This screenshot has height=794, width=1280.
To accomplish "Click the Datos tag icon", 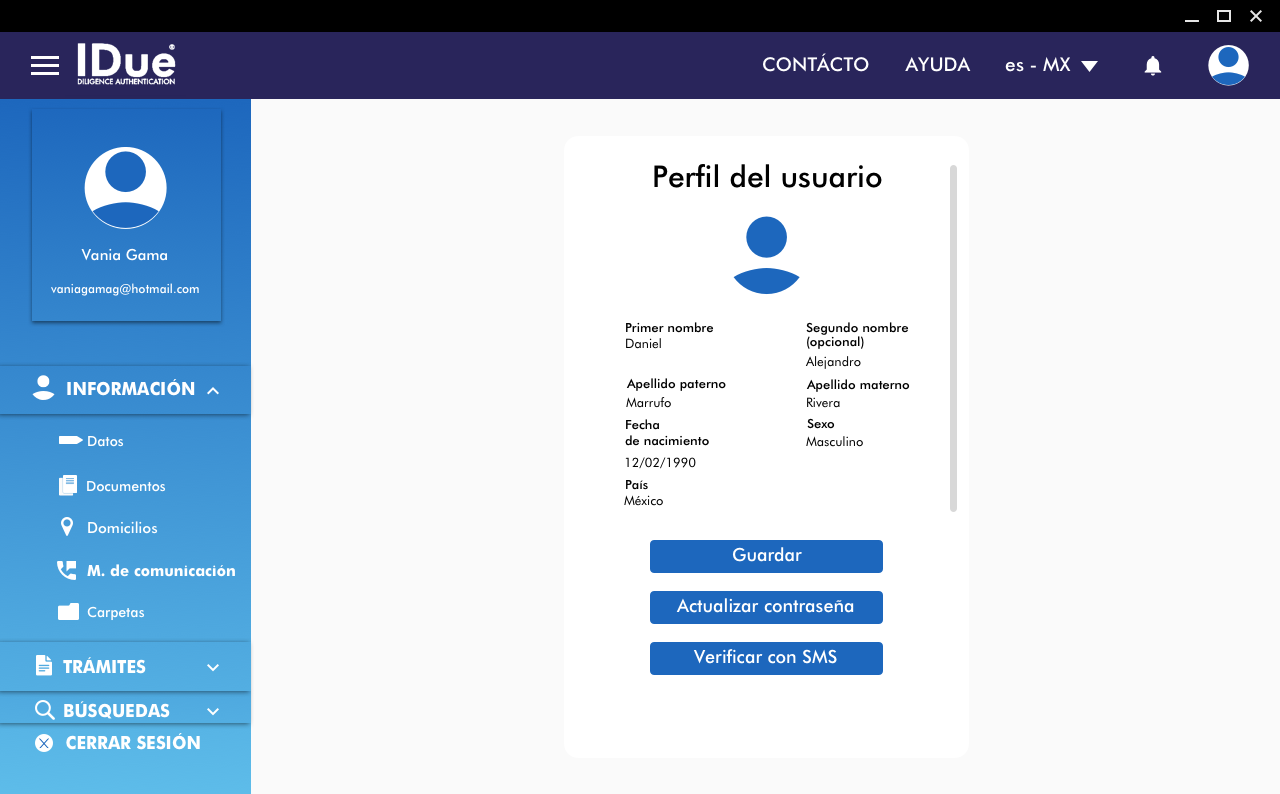I will tap(70, 440).
